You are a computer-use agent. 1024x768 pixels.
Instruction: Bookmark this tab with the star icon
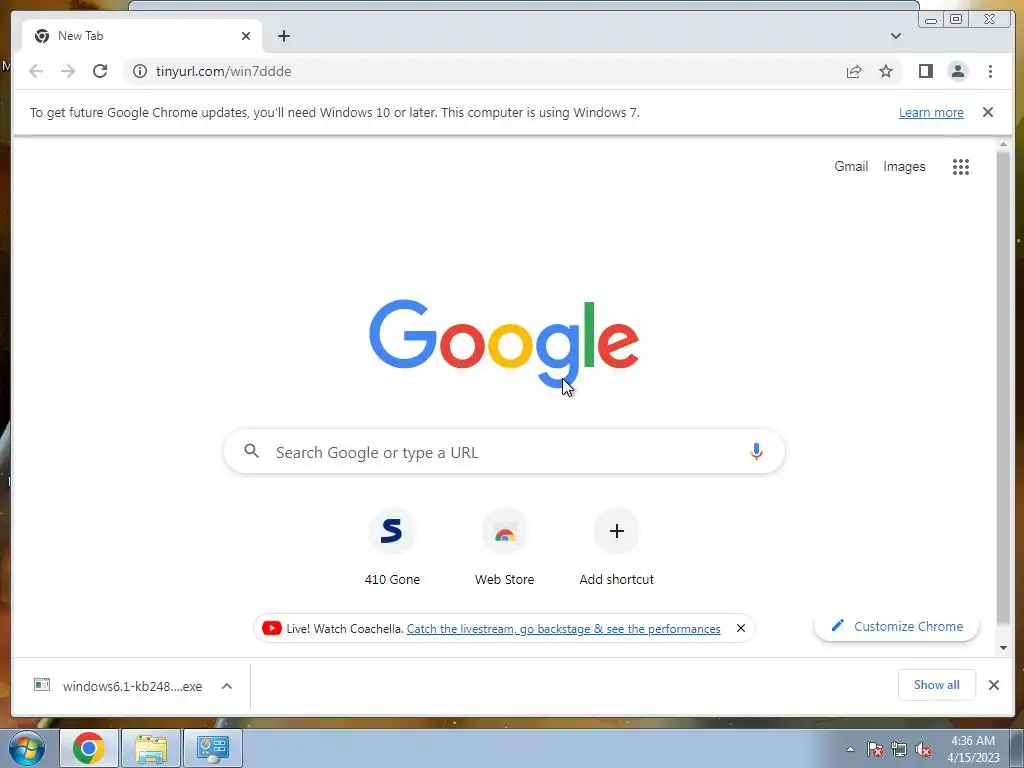pyautogui.click(x=886, y=71)
